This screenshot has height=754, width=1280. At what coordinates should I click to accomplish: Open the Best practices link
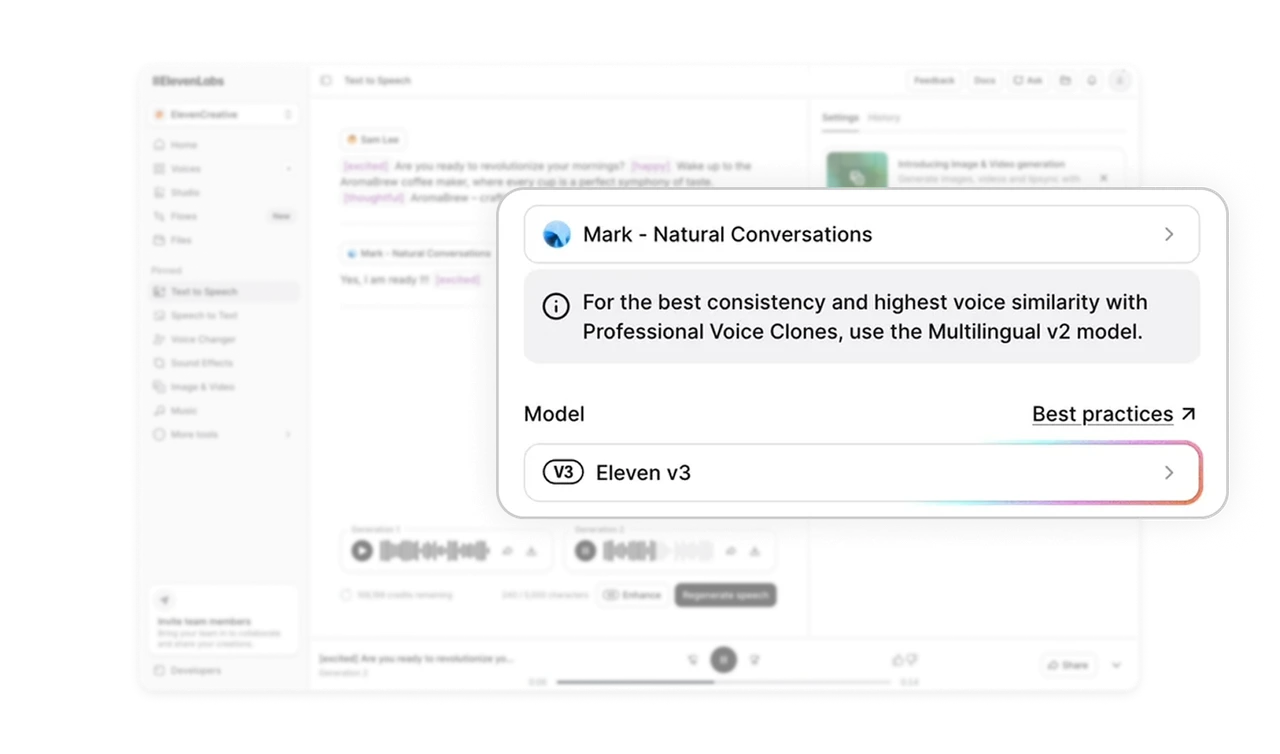pyautogui.click(x=1114, y=414)
